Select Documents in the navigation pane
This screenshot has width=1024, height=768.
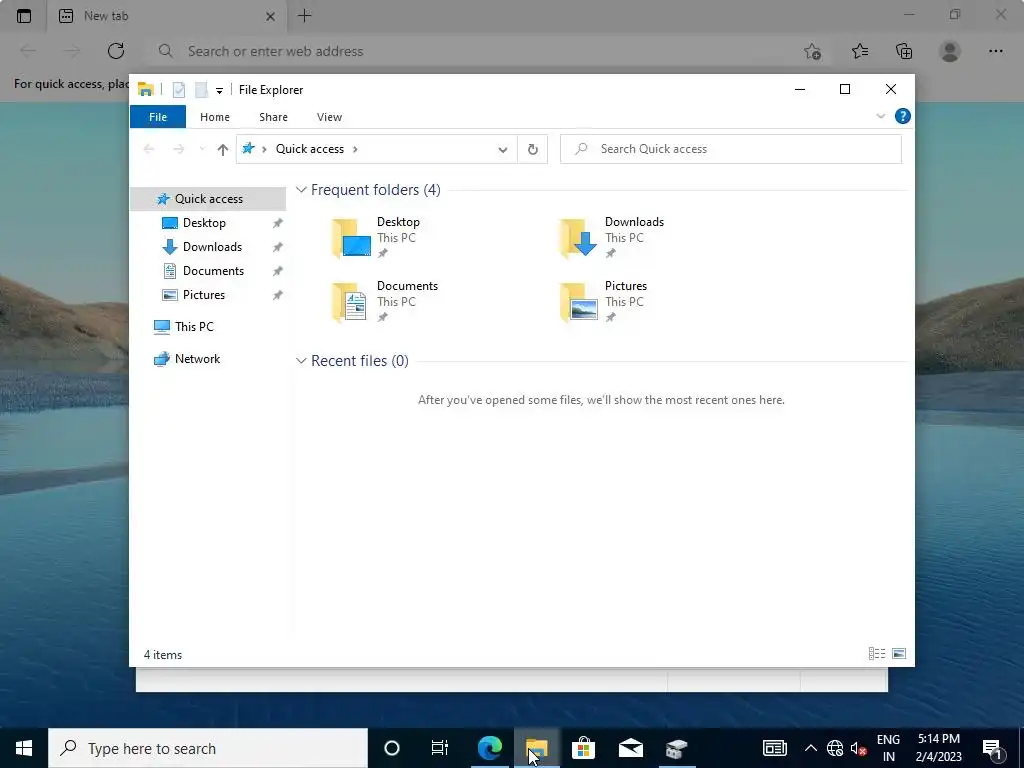213,271
